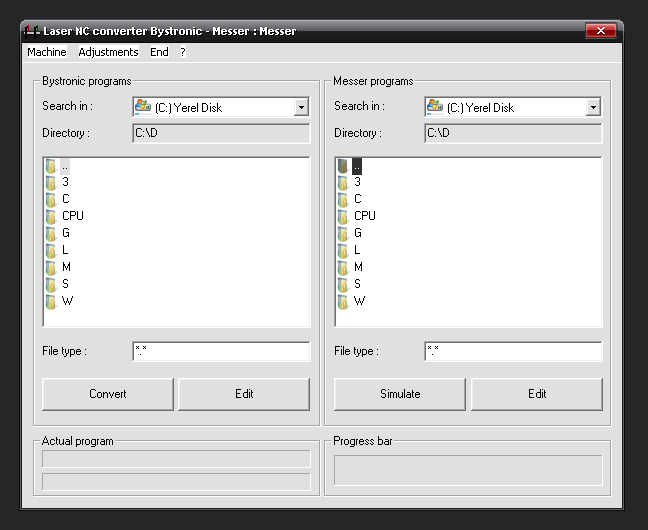Select the W folder icon in Messer list
The image size is (648, 530).
[343, 301]
